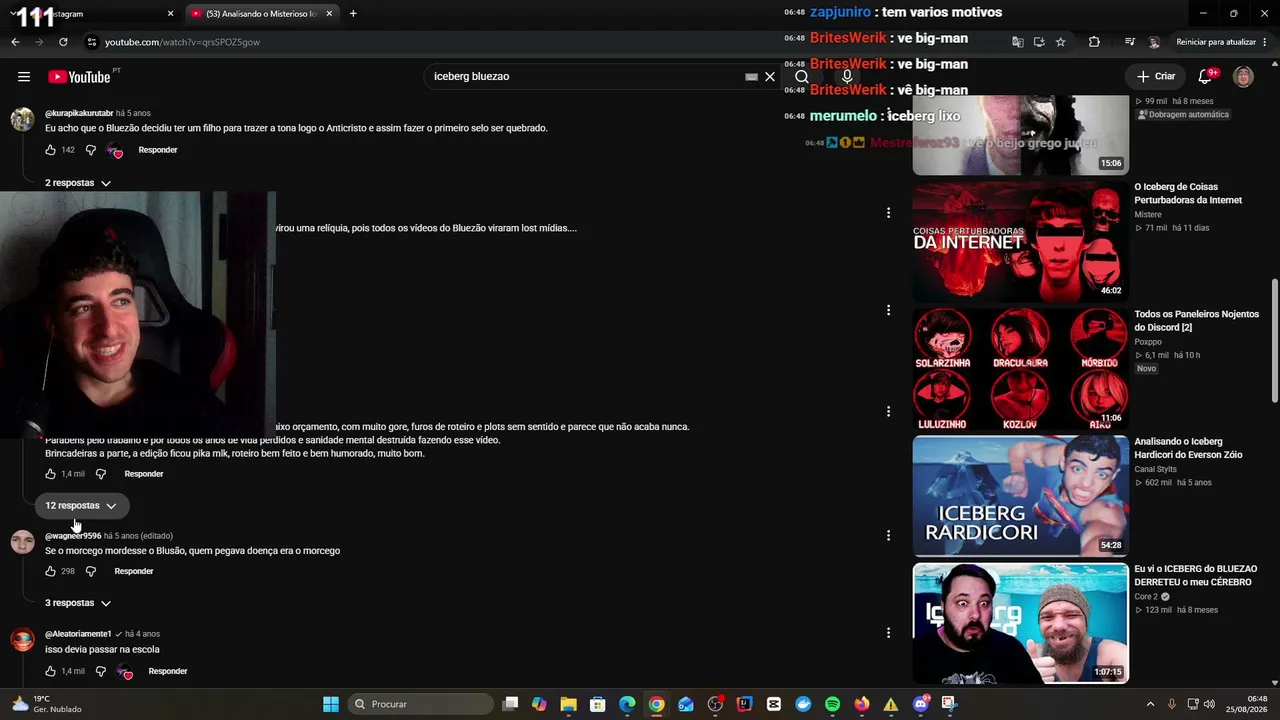Like the comment above 12 respostas

(50, 474)
